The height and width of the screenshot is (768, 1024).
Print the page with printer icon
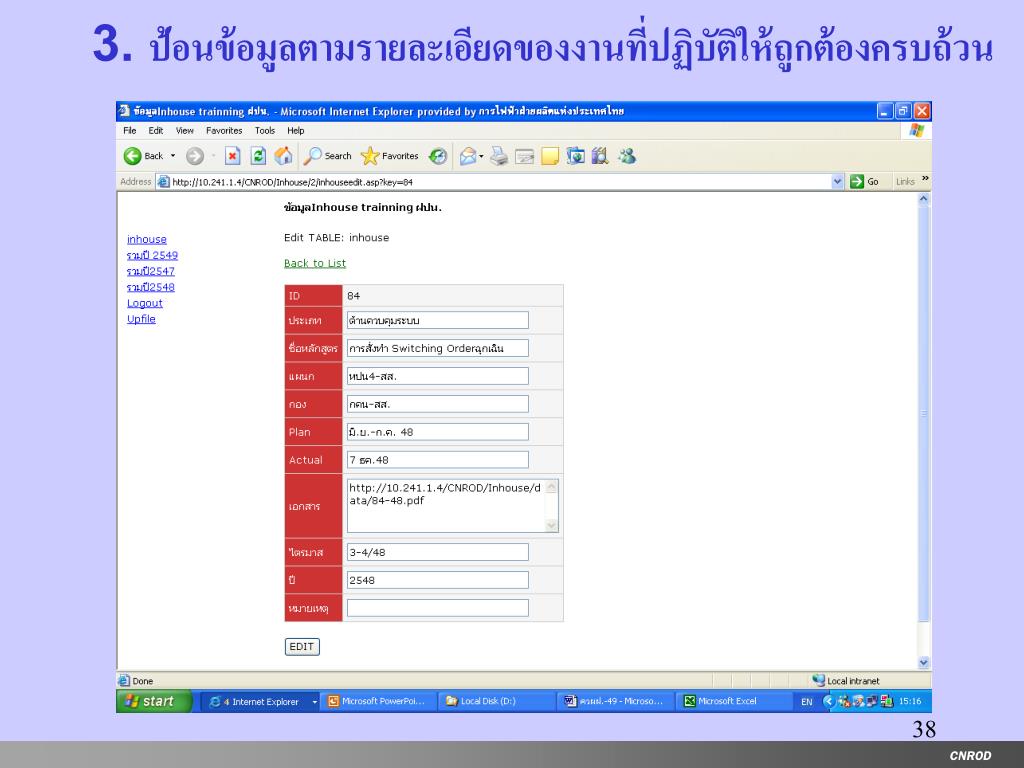click(x=499, y=156)
